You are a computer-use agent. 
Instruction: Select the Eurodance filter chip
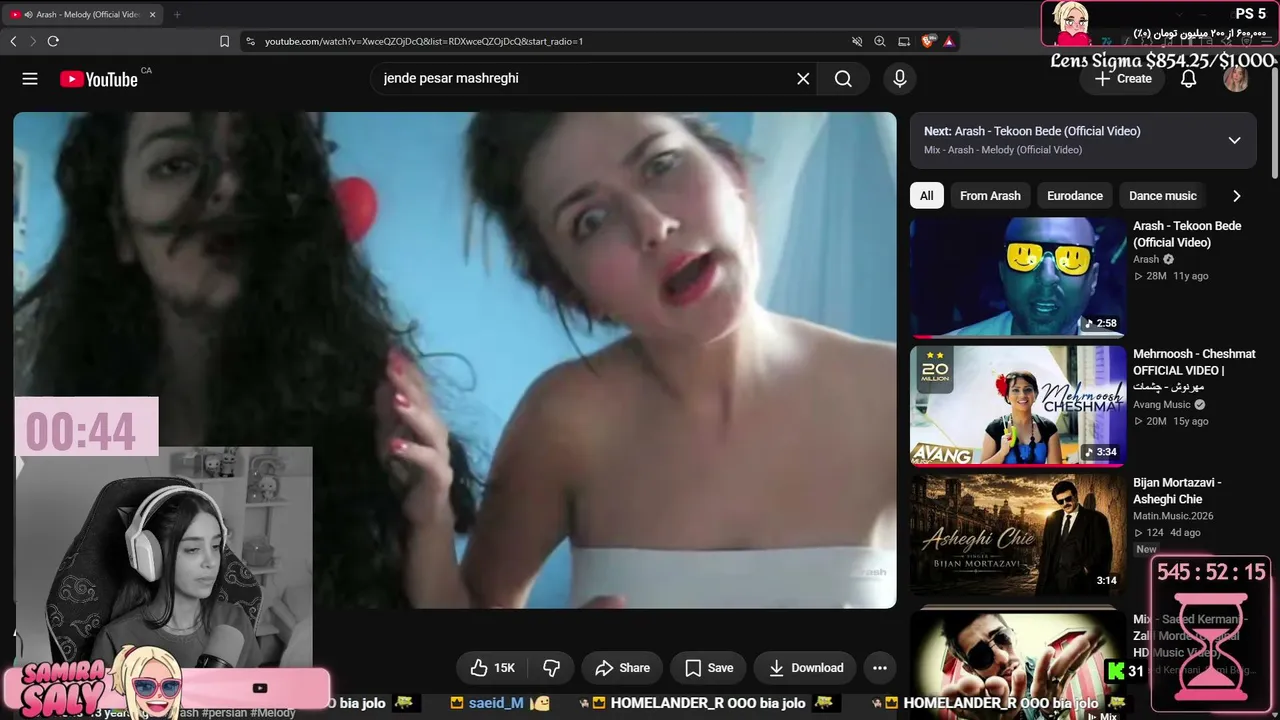pyautogui.click(x=1075, y=196)
